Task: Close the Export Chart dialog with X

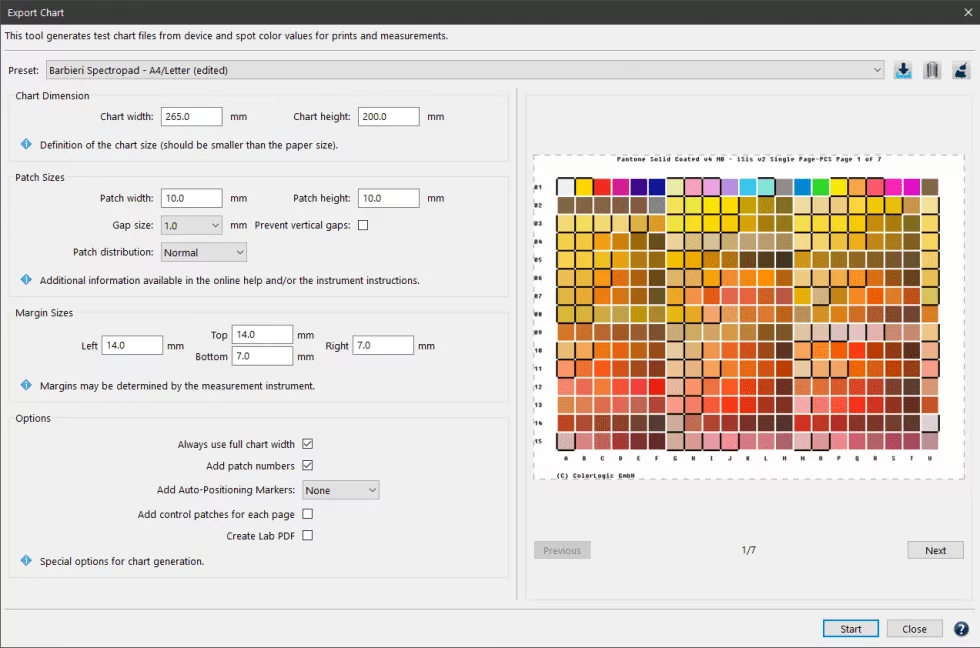Action: [968, 12]
